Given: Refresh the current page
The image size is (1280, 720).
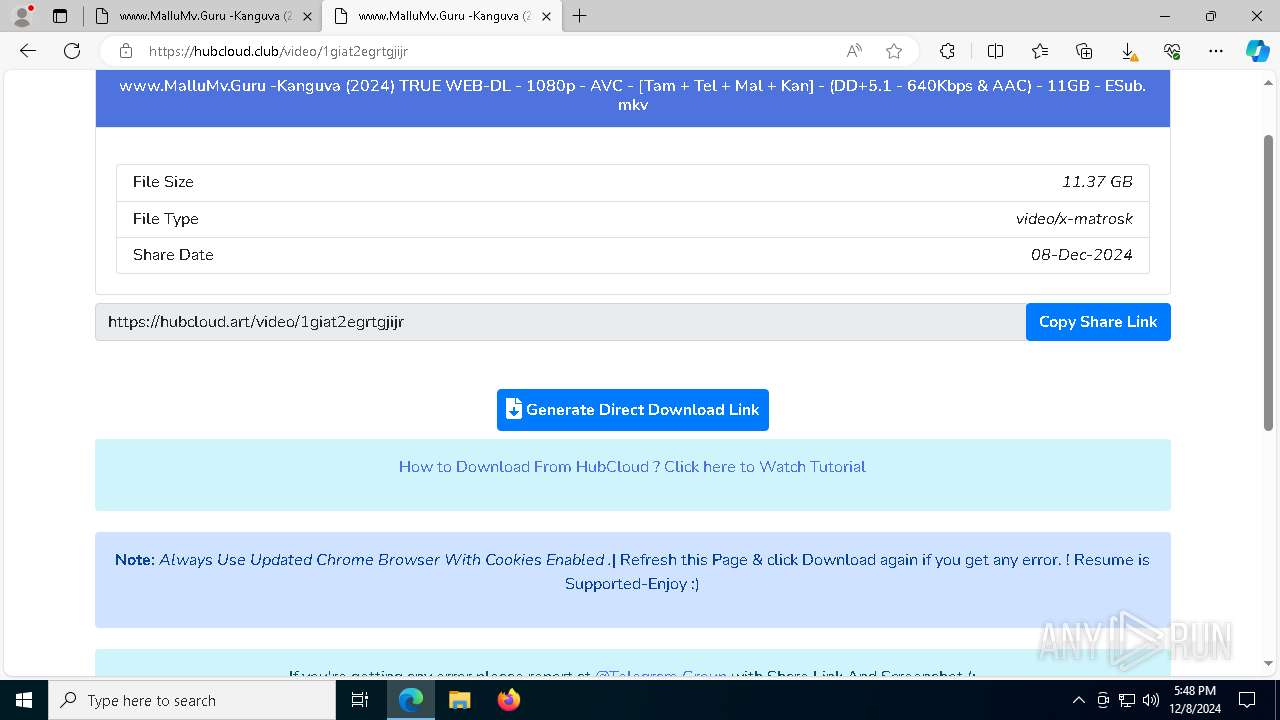Looking at the screenshot, I should 72,51.
